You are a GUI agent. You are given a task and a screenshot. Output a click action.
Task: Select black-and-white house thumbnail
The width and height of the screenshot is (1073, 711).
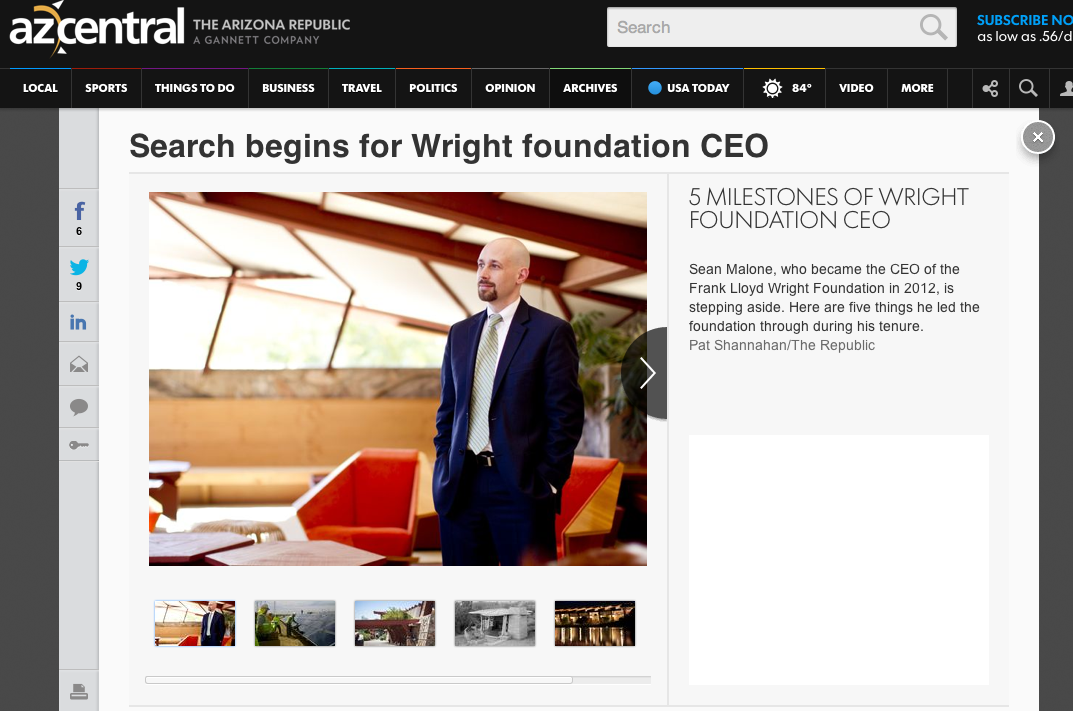coord(495,623)
